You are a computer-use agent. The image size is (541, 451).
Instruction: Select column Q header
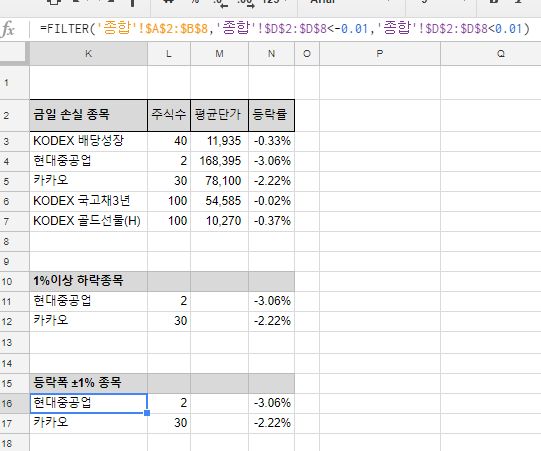(491, 53)
